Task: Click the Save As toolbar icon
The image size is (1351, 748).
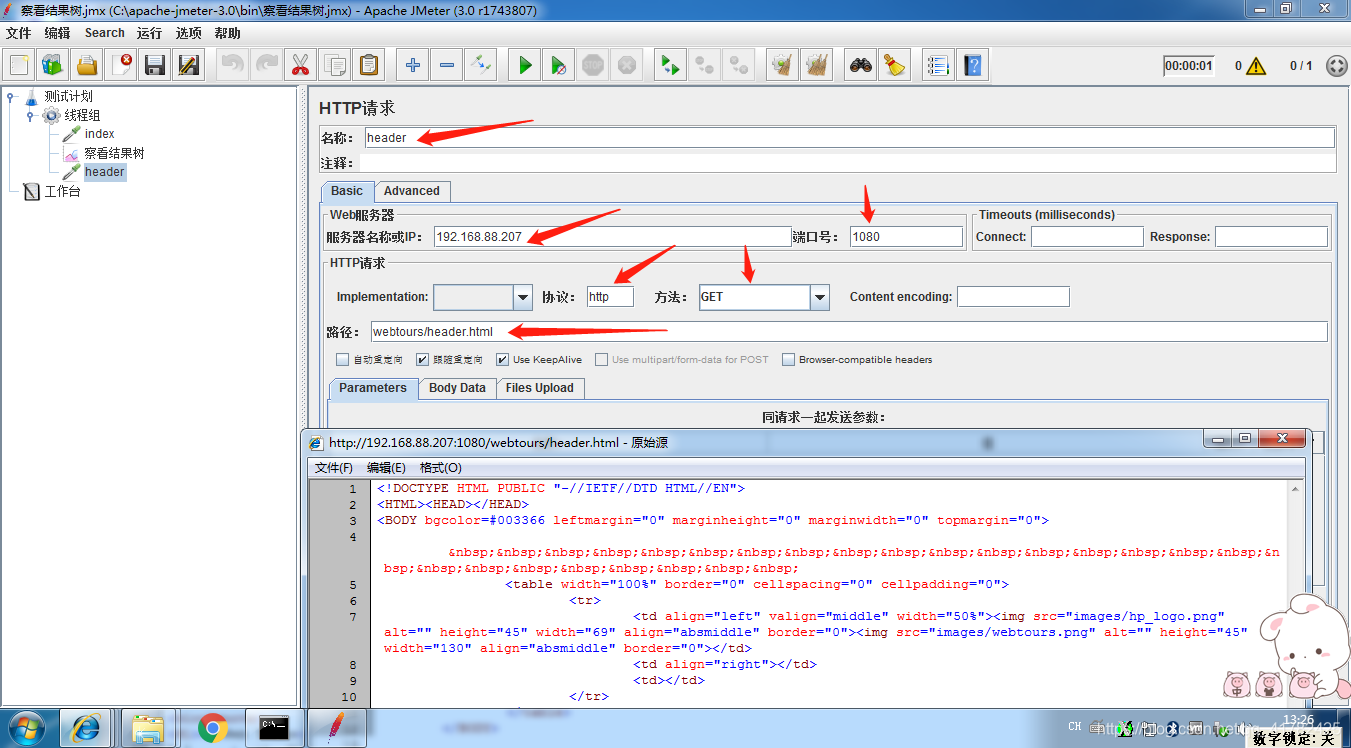Action: [x=189, y=66]
